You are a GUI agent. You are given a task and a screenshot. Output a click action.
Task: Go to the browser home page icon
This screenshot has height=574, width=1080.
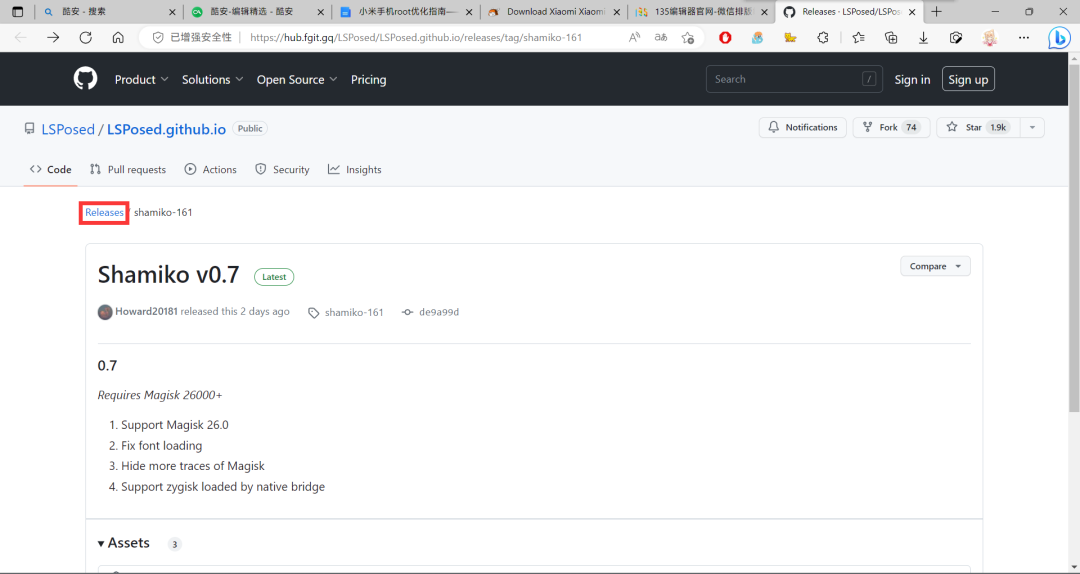118,37
